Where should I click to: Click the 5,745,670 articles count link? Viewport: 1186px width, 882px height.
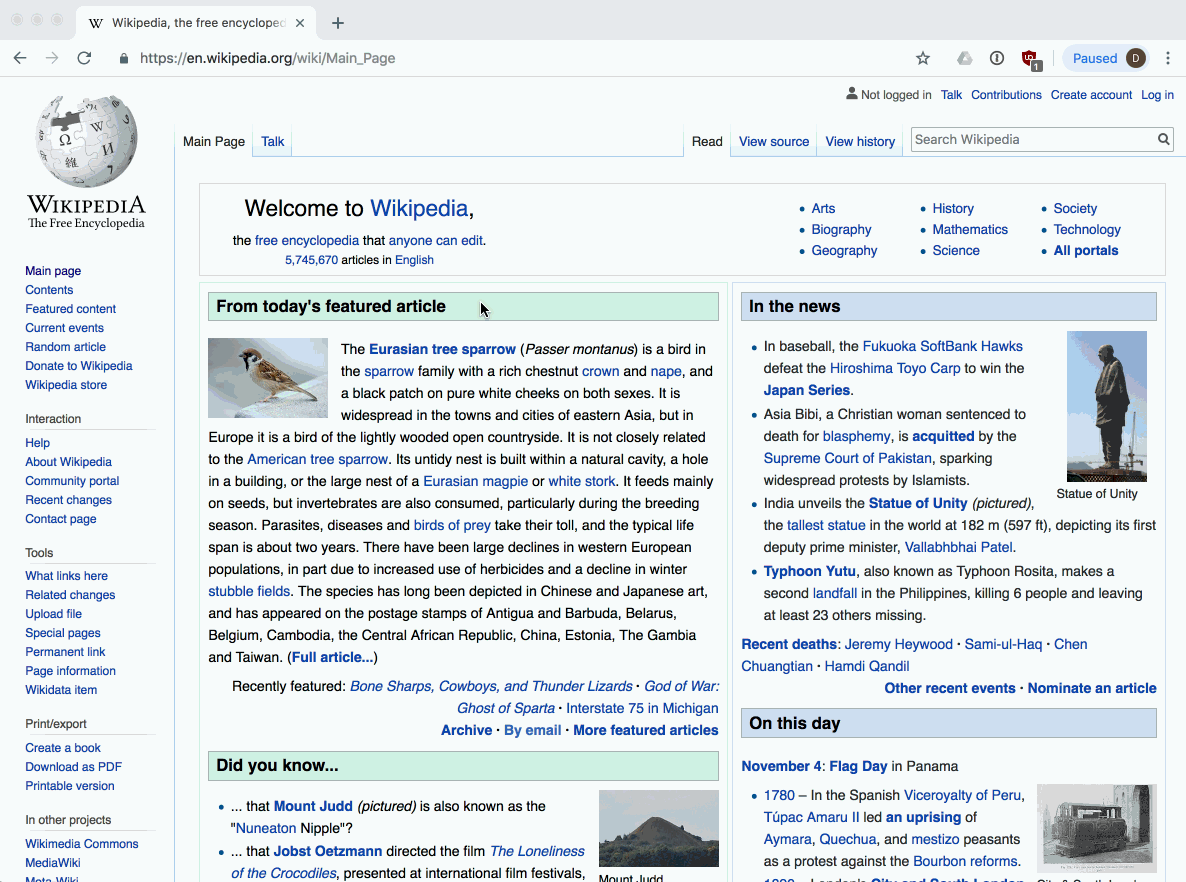[x=312, y=259]
